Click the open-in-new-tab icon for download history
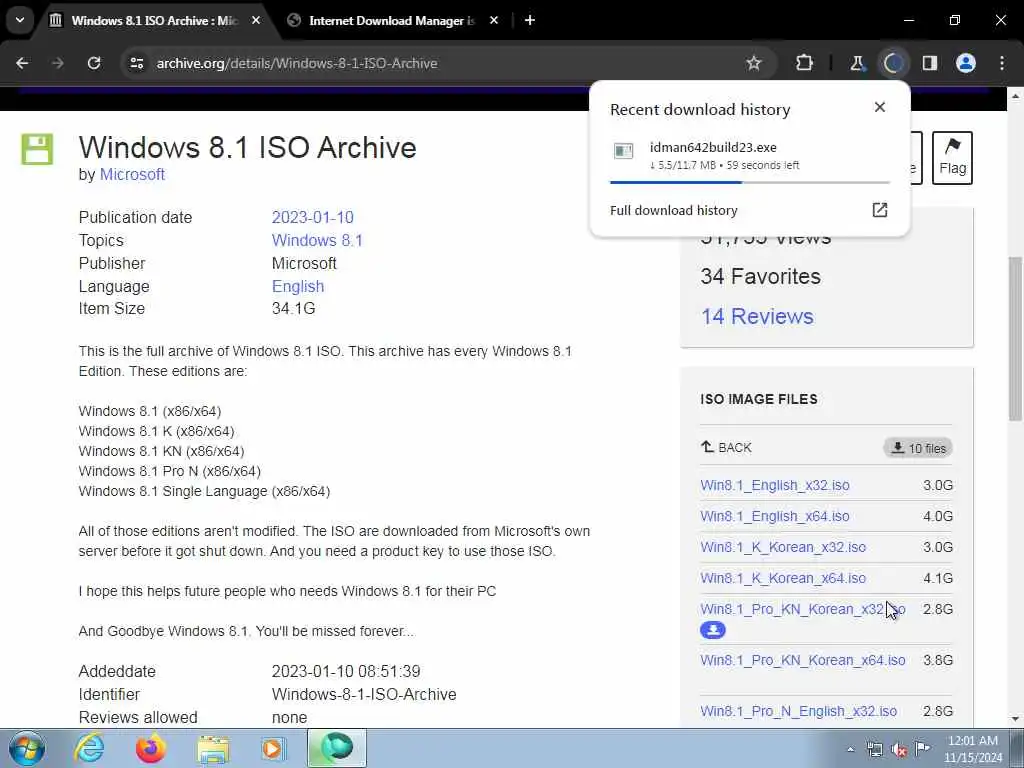Image resolution: width=1024 pixels, height=768 pixels. pos(880,210)
